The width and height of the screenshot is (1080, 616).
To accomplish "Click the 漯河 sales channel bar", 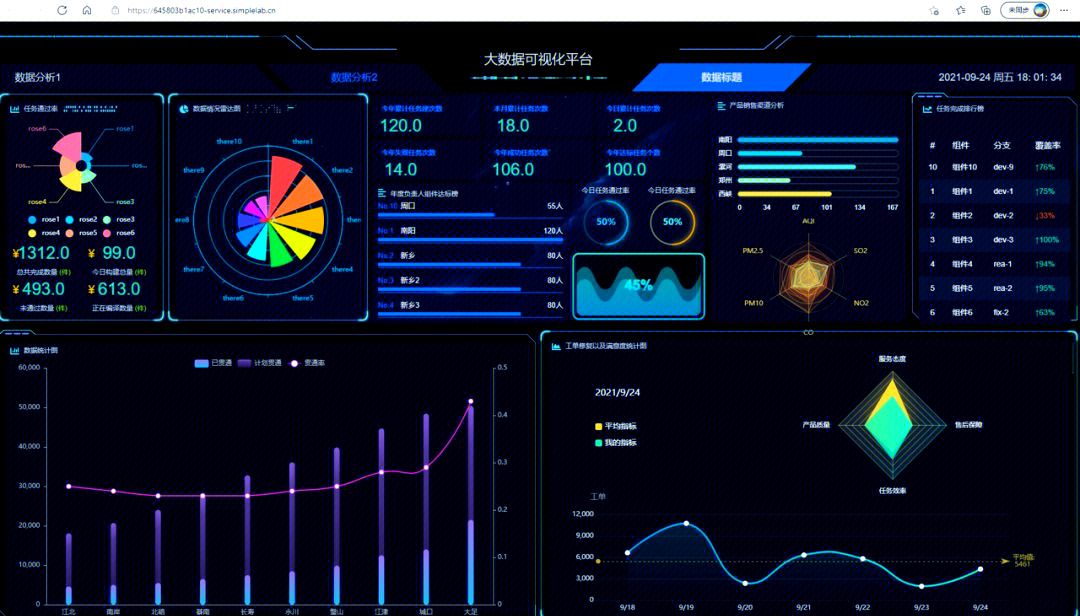I will 797,167.
